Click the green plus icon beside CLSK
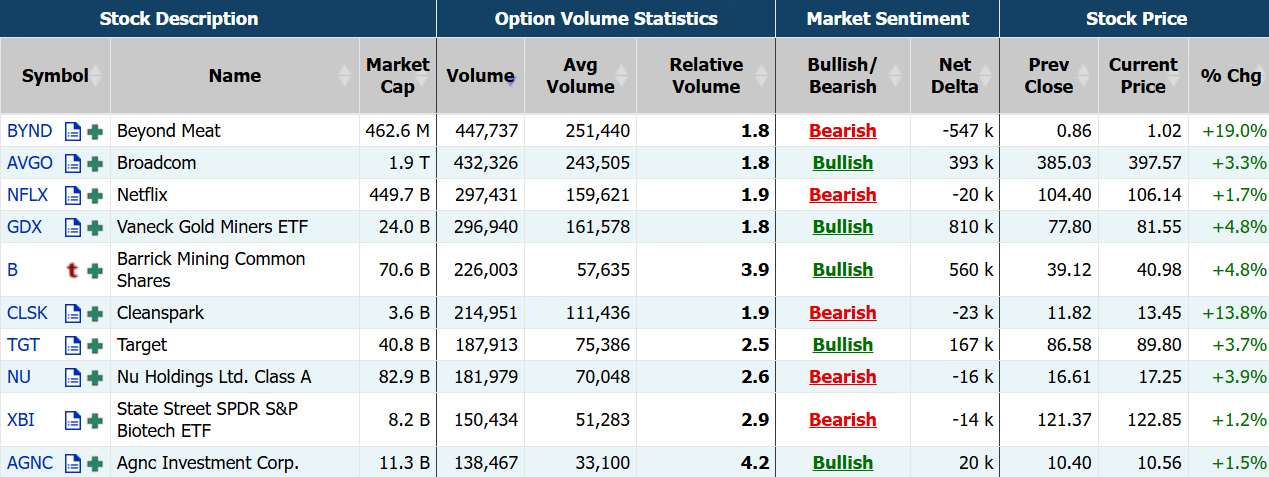The width and height of the screenshot is (1269, 477). 95,313
